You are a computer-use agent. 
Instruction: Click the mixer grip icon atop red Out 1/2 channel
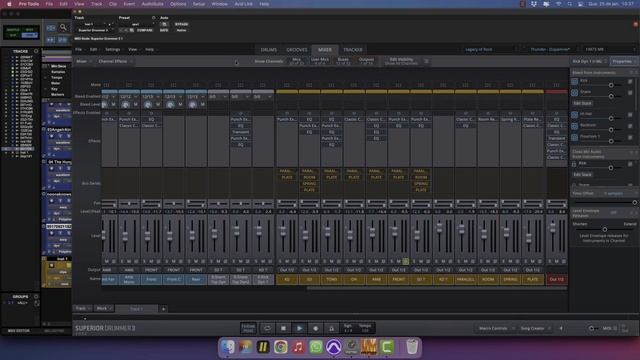coord(556,85)
